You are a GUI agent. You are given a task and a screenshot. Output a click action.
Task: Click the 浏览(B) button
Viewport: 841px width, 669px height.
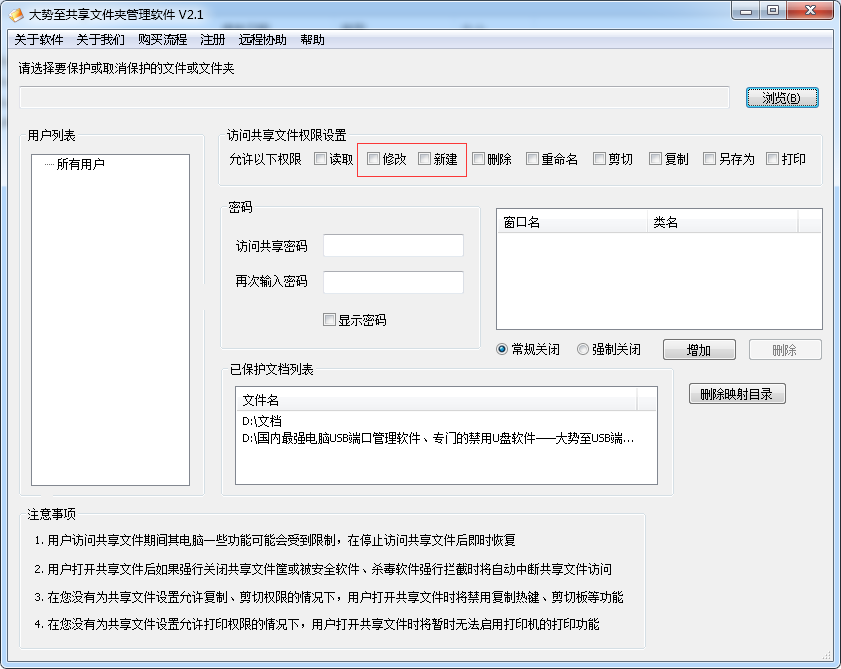(782, 98)
